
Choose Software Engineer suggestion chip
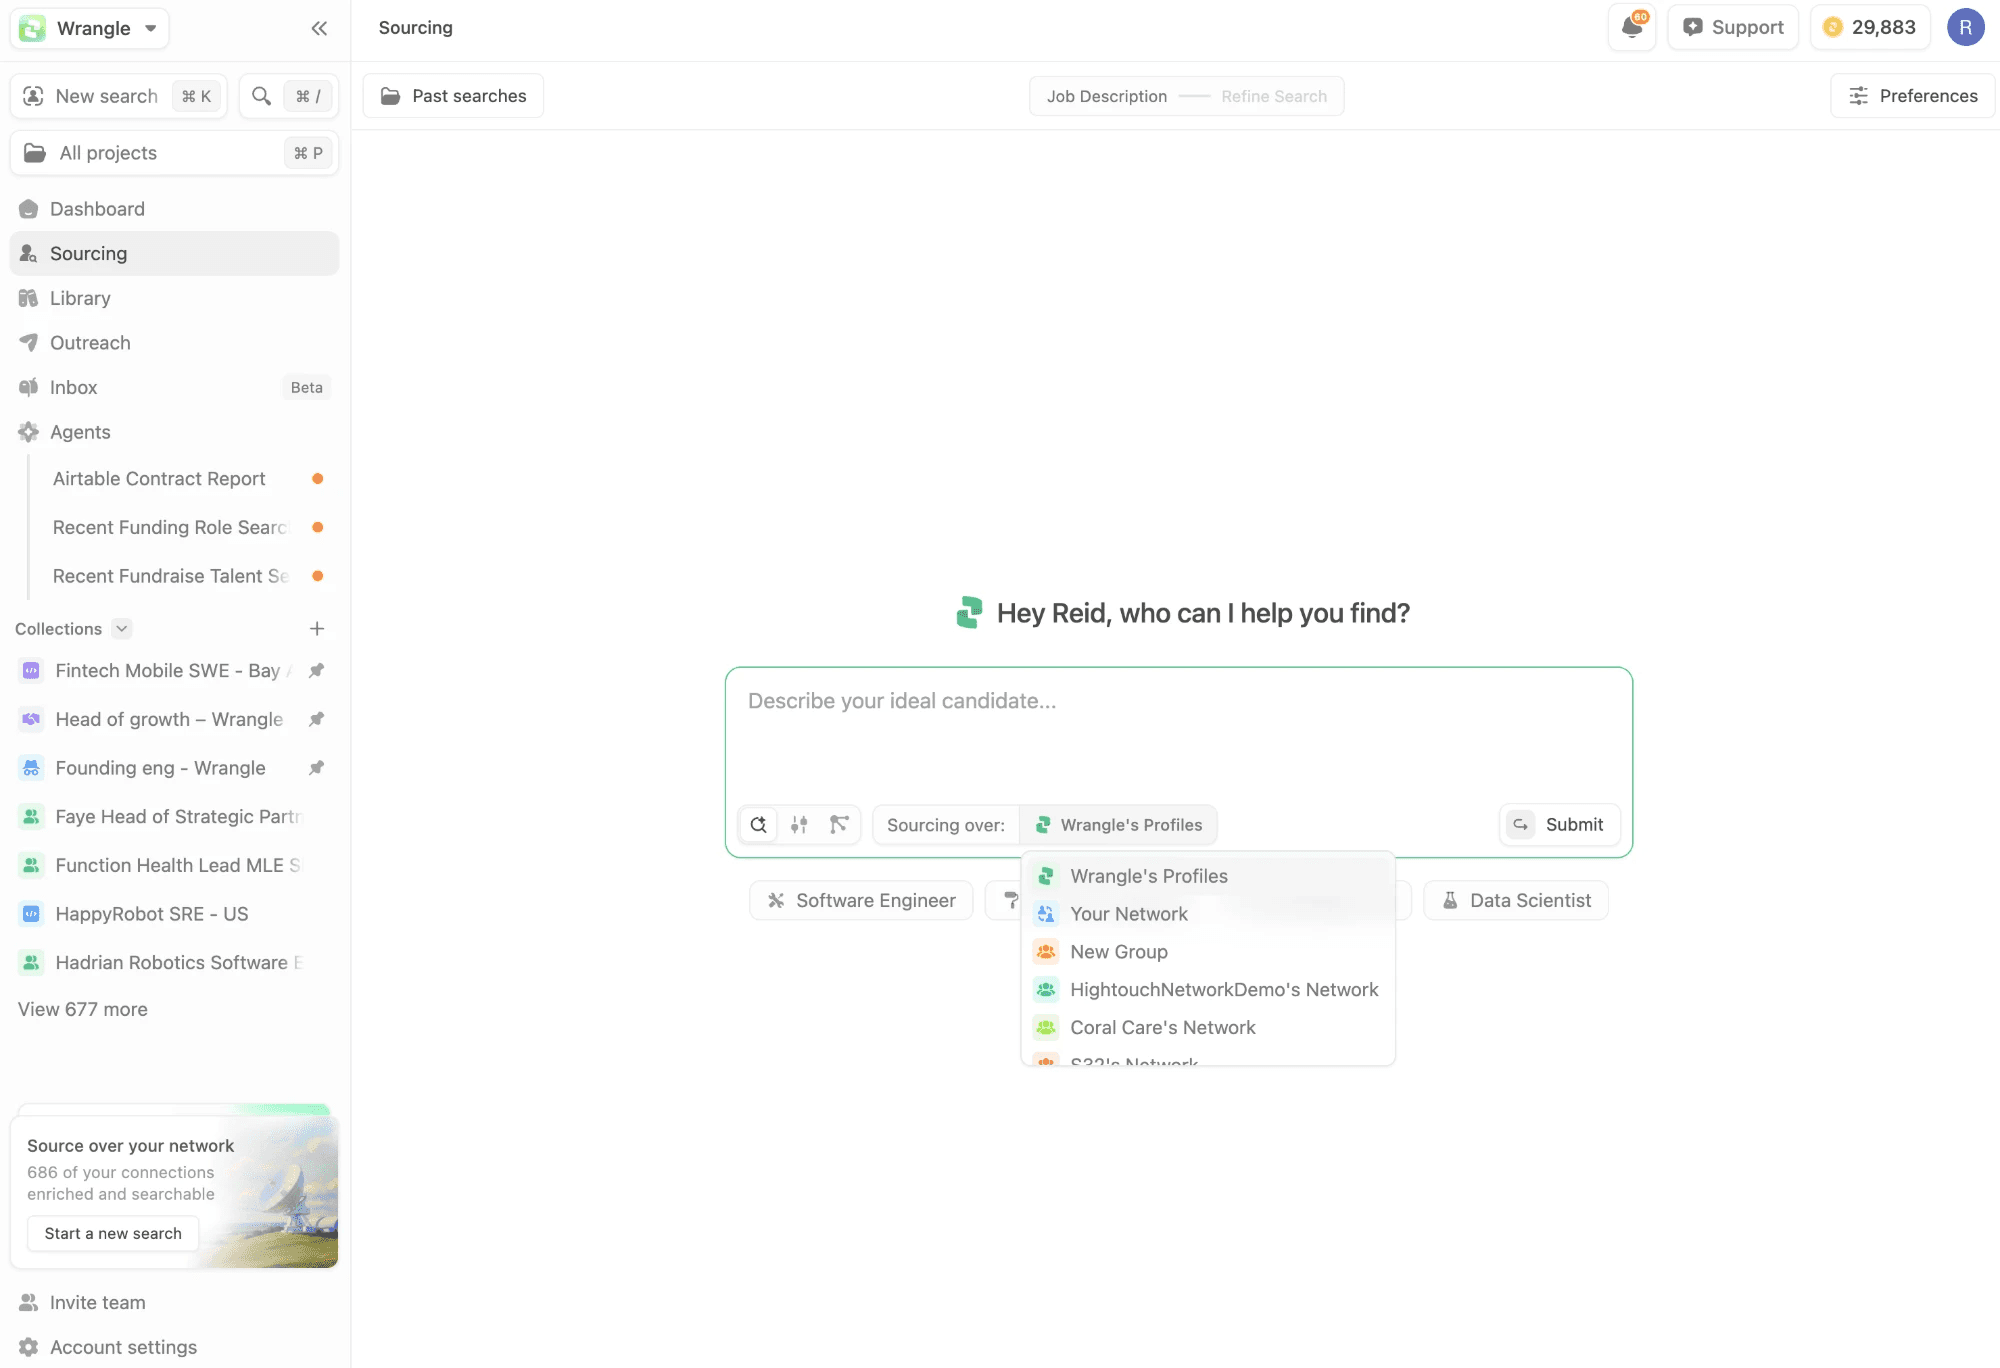pyautogui.click(x=861, y=901)
